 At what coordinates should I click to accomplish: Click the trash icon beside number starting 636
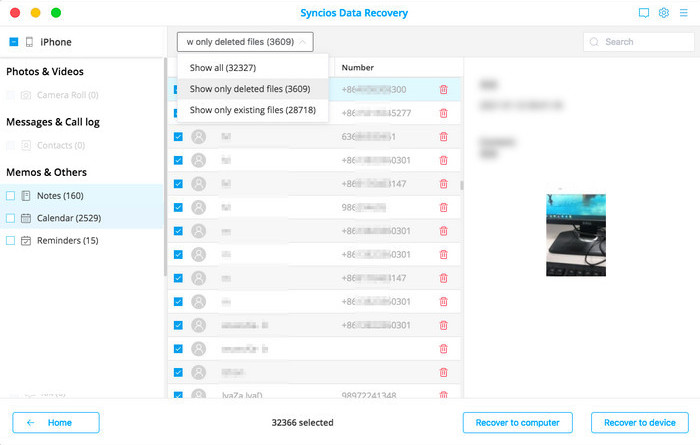tap(443, 137)
